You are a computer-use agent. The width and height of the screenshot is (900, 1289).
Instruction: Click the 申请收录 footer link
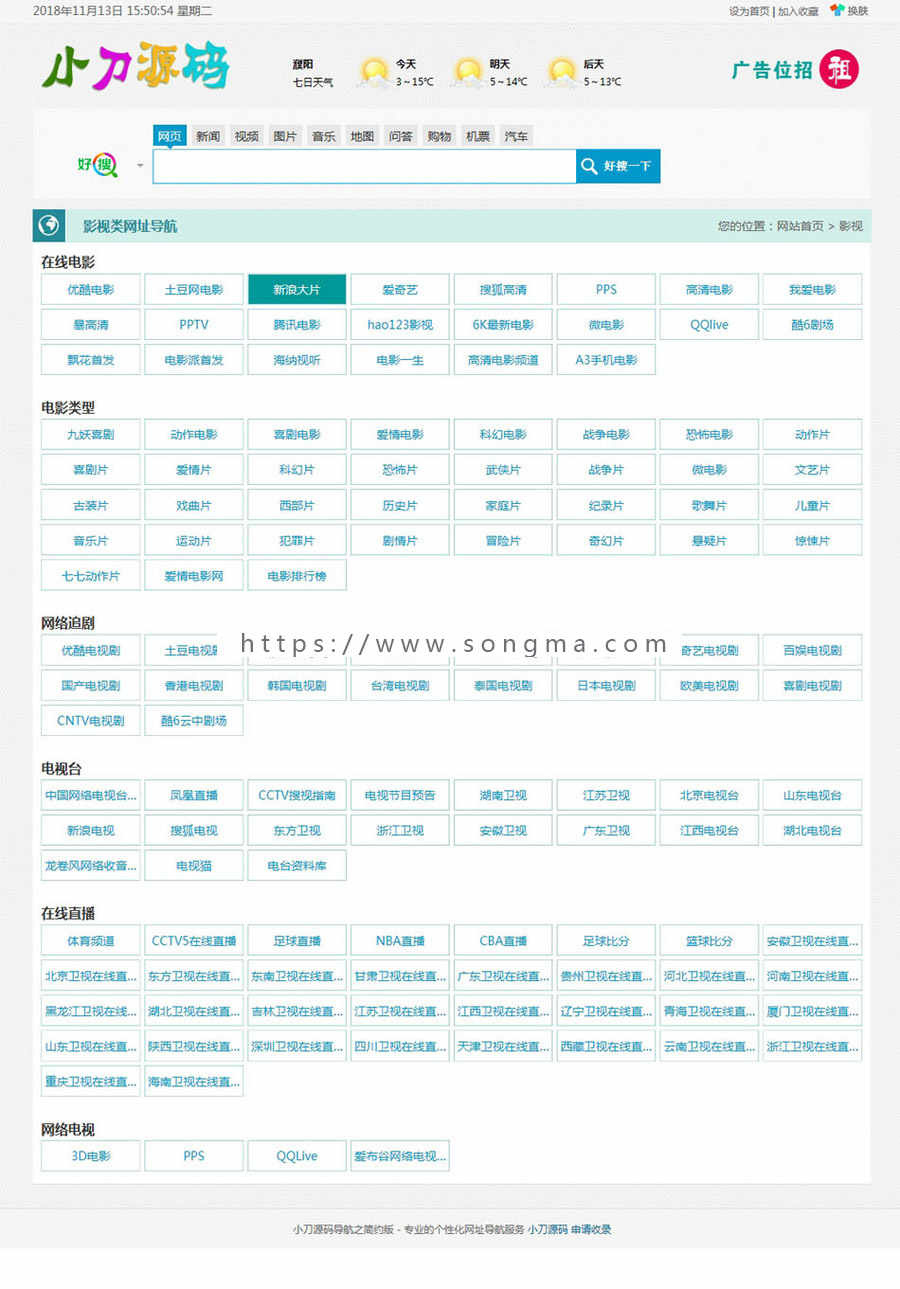click(x=591, y=1229)
